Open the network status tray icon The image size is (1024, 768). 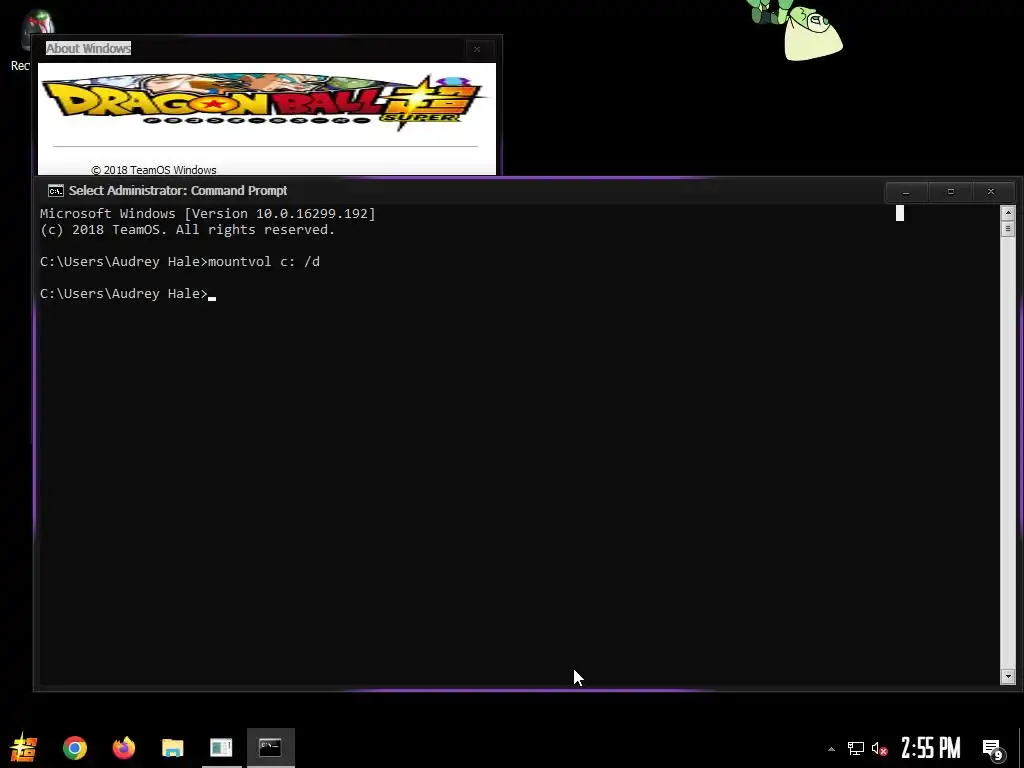[x=856, y=748]
